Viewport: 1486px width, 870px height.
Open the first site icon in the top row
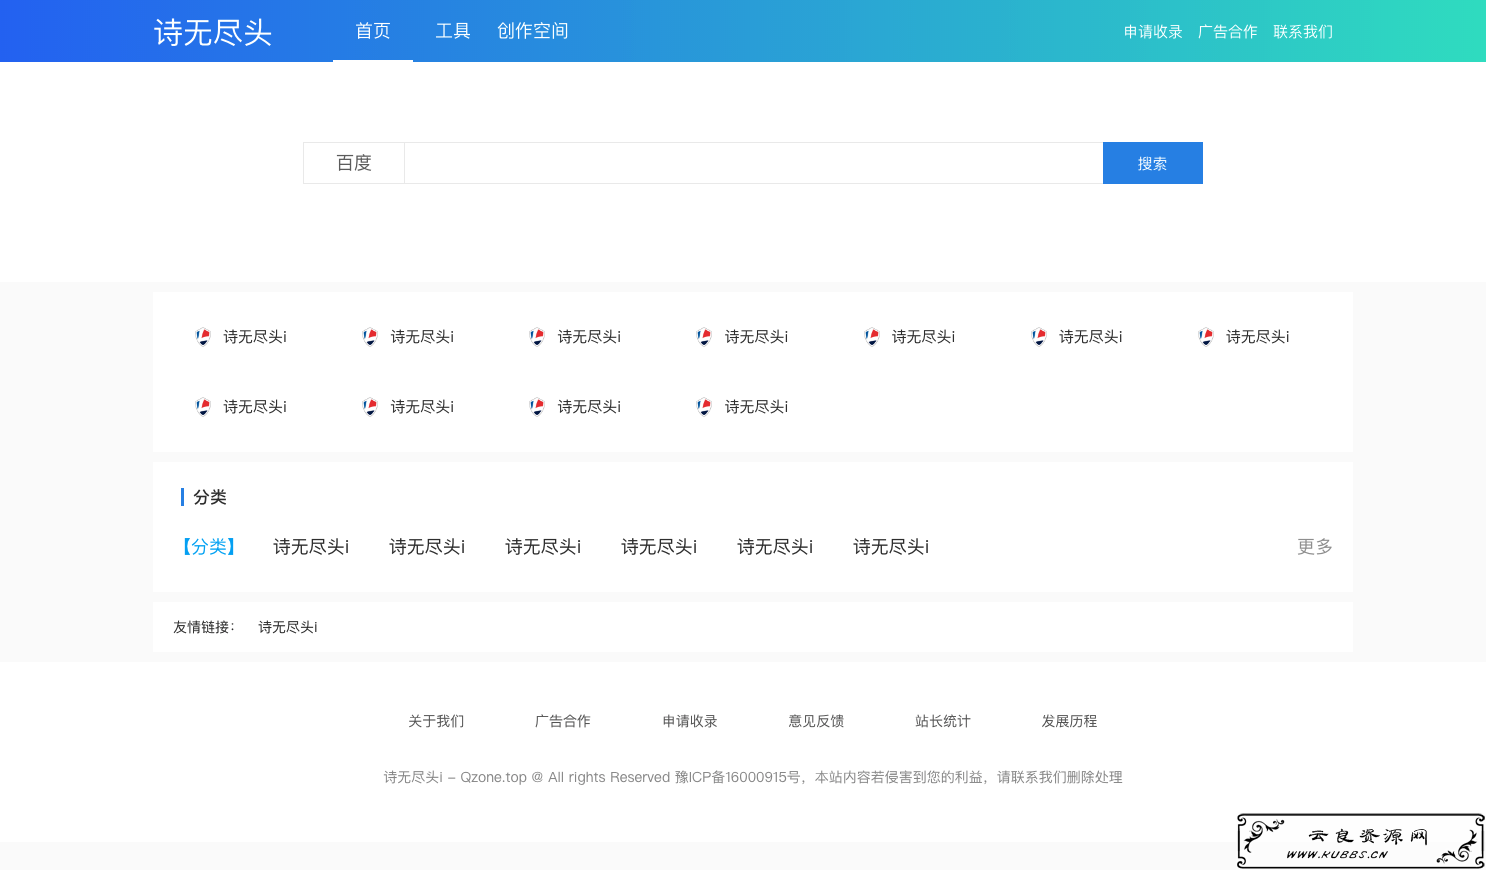tap(203, 337)
